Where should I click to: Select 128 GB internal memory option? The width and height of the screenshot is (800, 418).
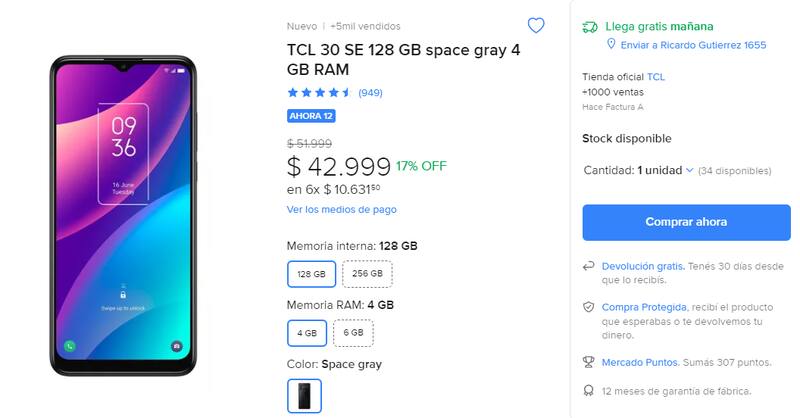coord(311,274)
